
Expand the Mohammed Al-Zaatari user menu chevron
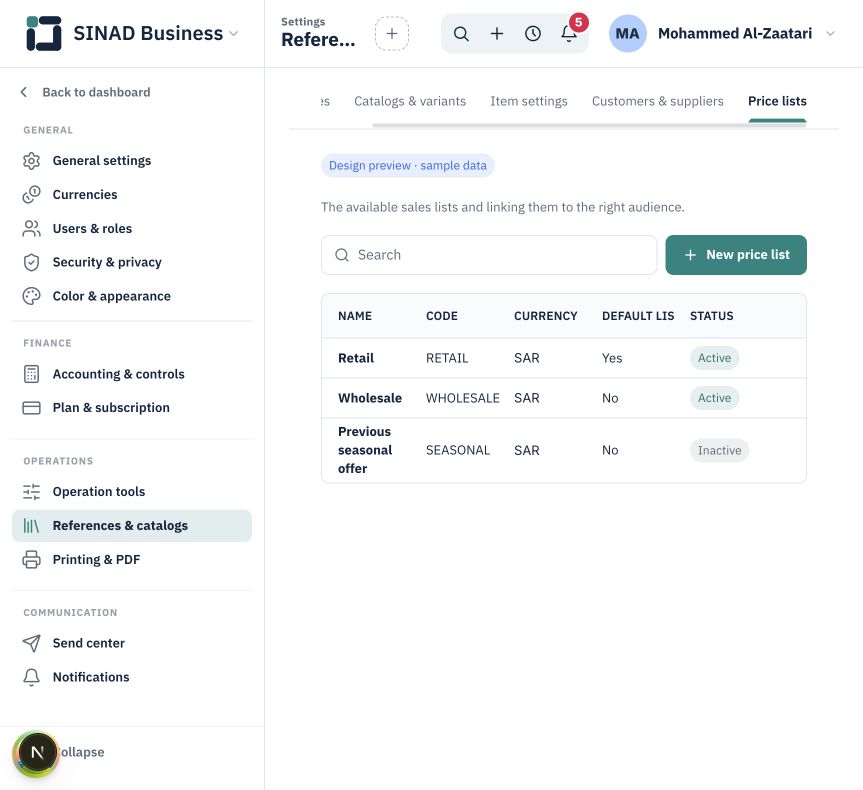(831, 34)
